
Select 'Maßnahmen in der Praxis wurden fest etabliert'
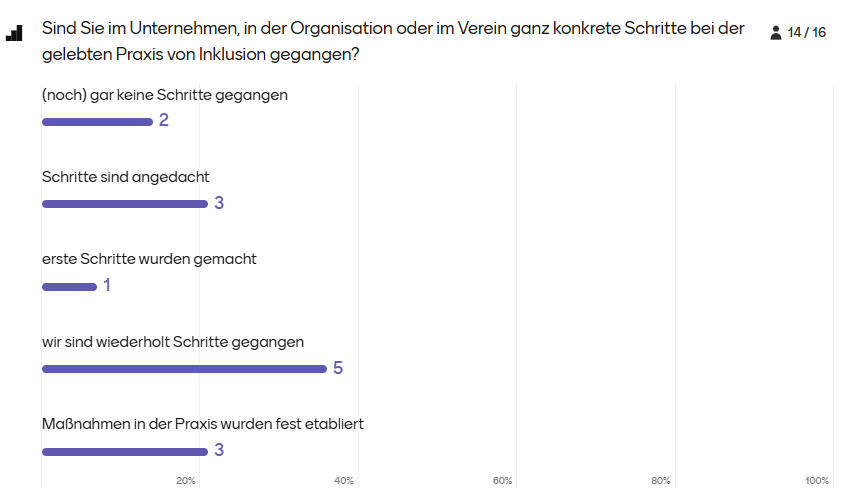[203, 424]
